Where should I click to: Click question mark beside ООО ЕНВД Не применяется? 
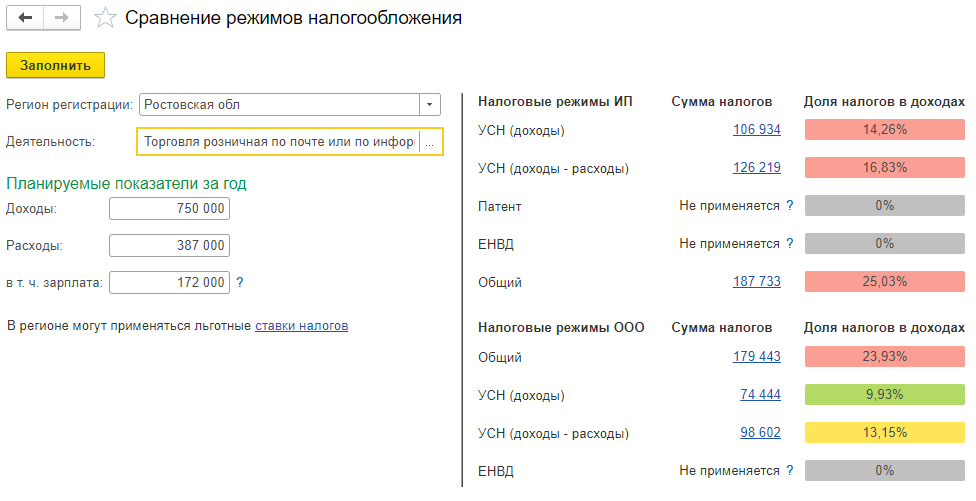[x=790, y=471]
